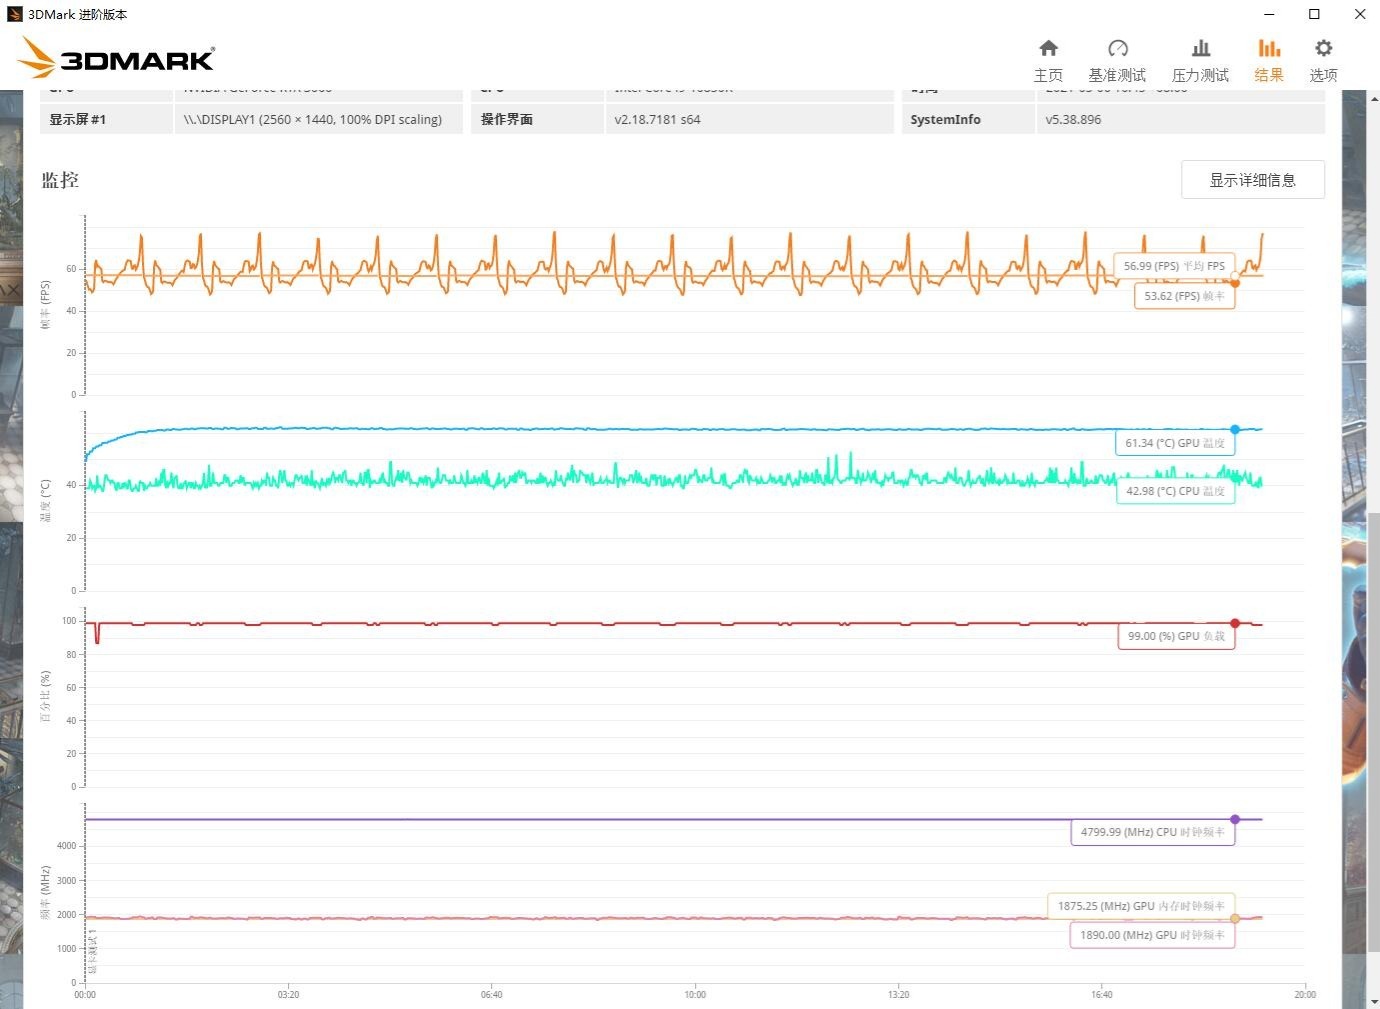1380x1009 pixels.
Task: Click the 3DMARK logo in header
Action: coord(117,59)
